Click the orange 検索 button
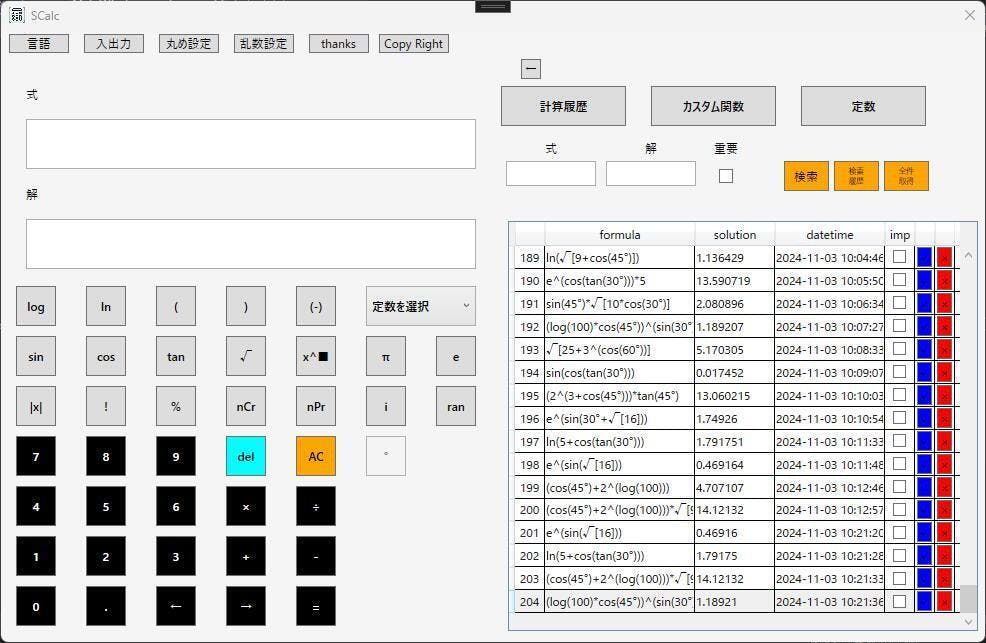The image size is (986, 643). click(x=806, y=176)
